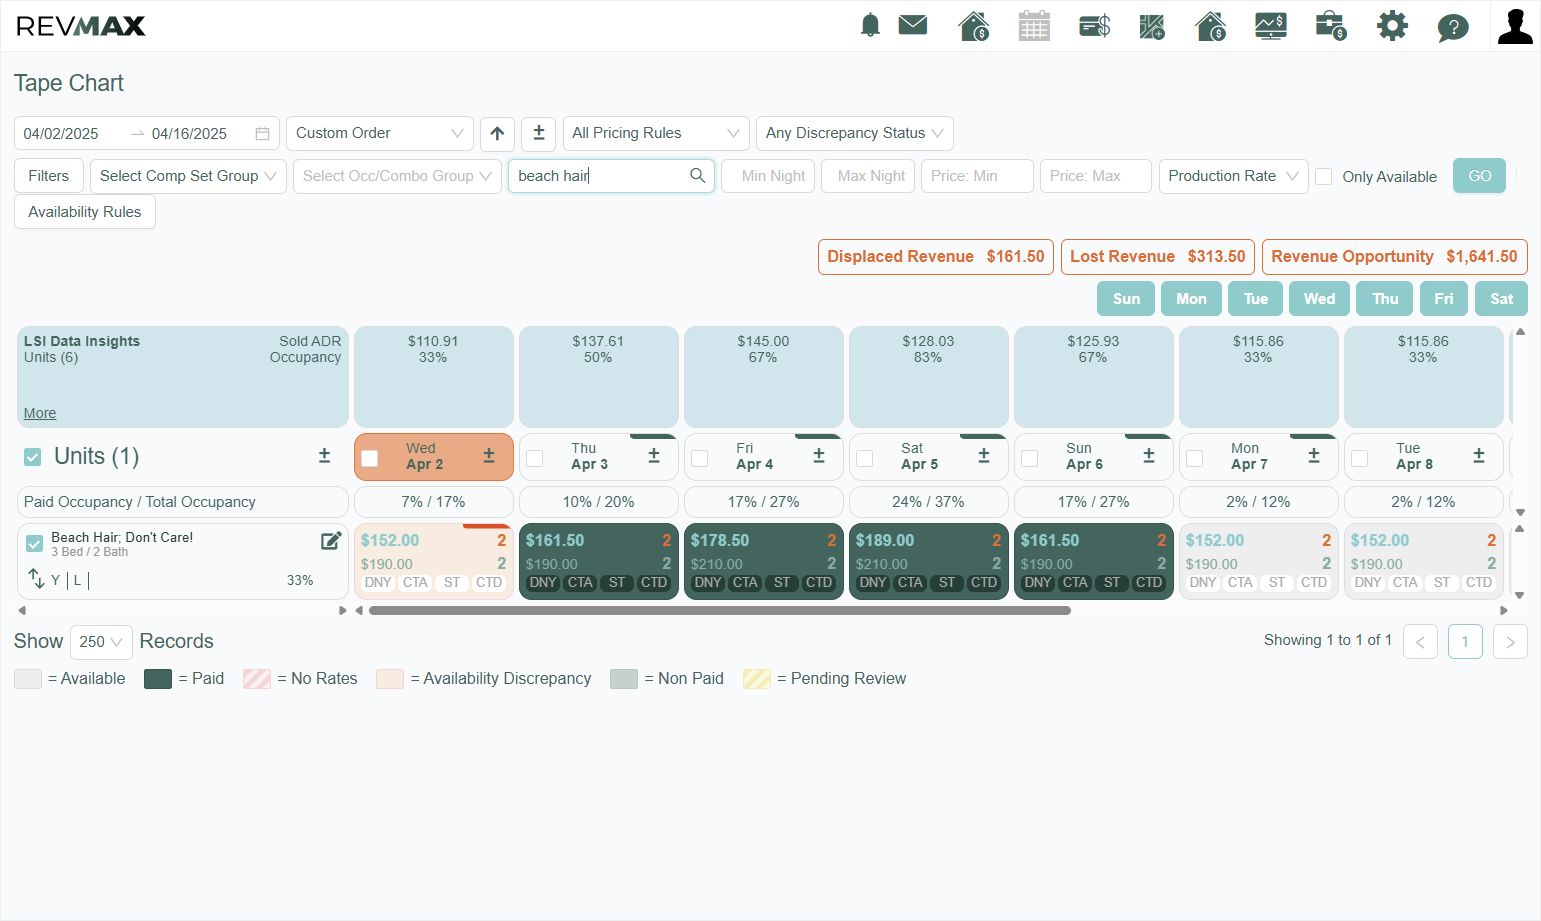Click the Price: Min input field

click(977, 176)
